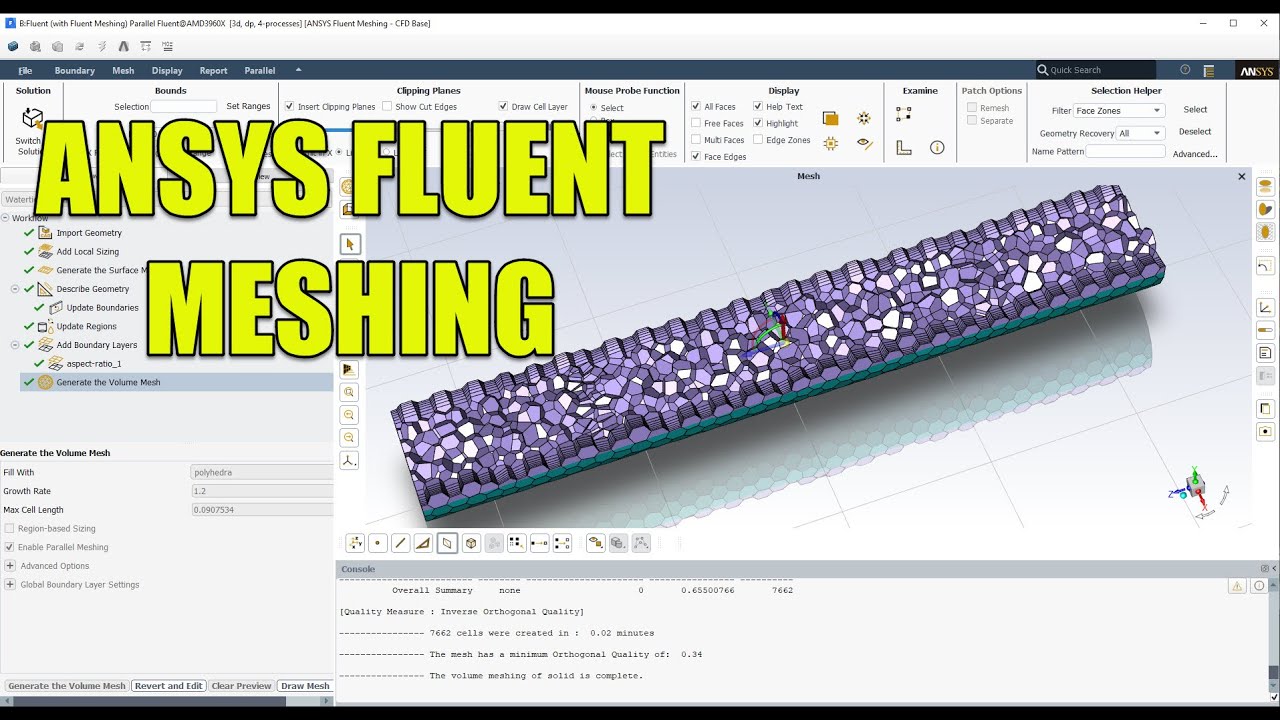Toggle Help Text checkbox
The height and width of the screenshot is (720, 1280).
[x=758, y=107]
